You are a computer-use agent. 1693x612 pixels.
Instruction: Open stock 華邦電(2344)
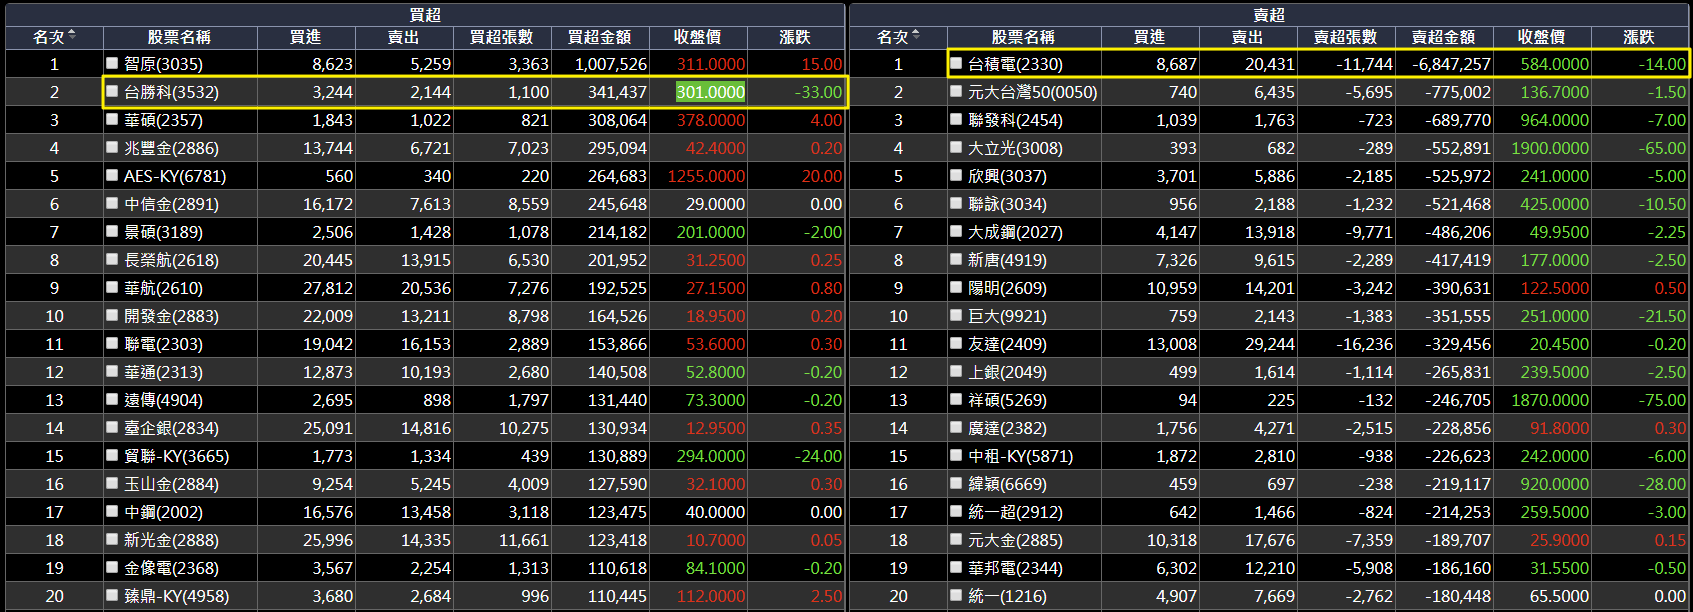point(1015,568)
